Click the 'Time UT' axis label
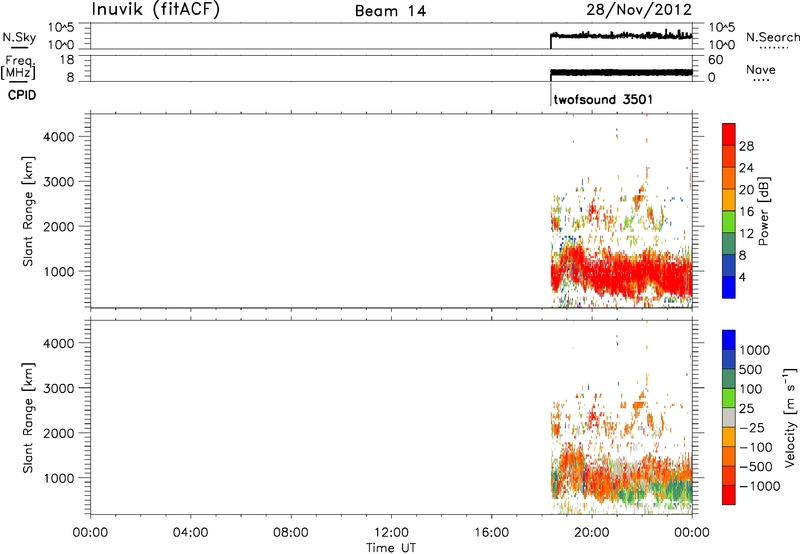 pos(391,548)
